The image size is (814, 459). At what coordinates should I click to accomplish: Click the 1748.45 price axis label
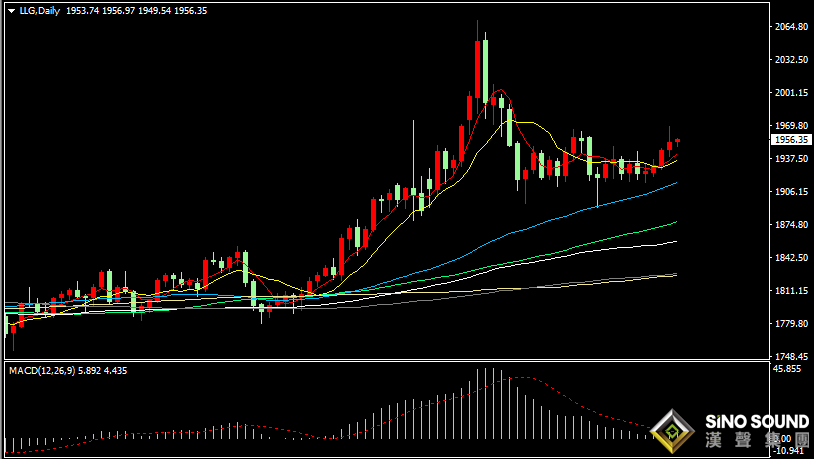point(792,357)
